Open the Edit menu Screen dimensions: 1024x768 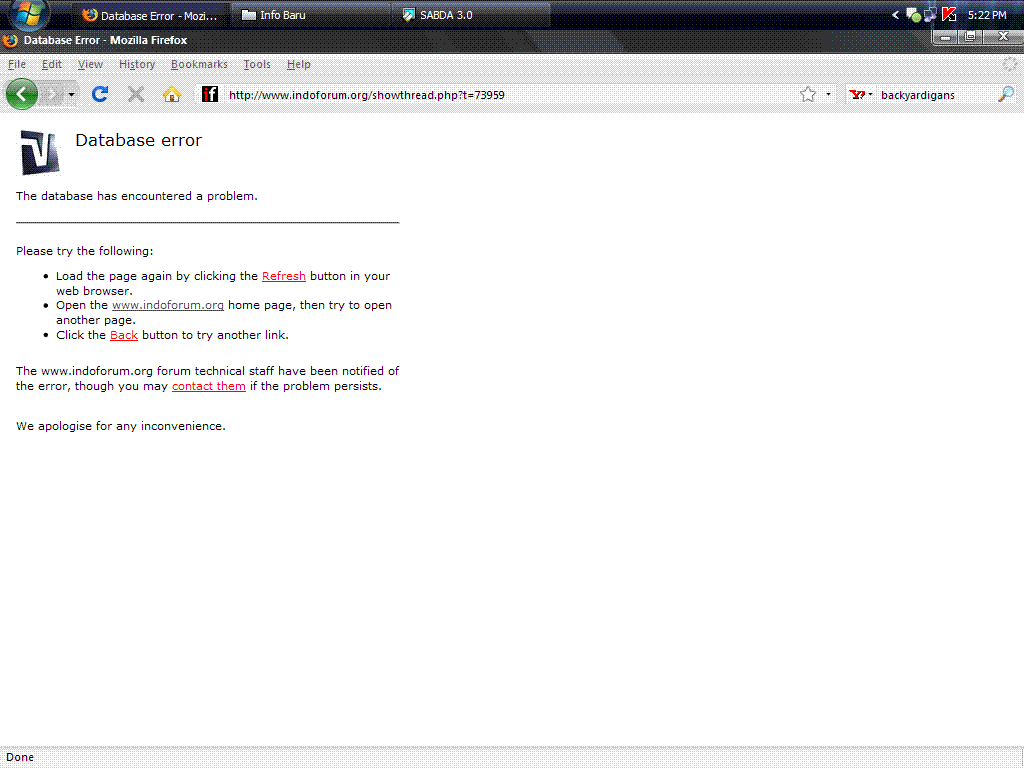coord(52,64)
